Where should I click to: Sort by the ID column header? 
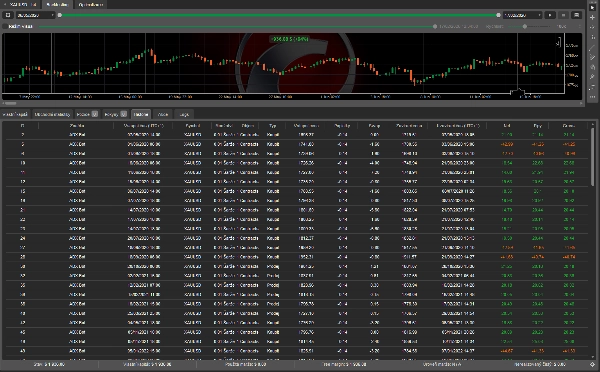click(x=22, y=126)
